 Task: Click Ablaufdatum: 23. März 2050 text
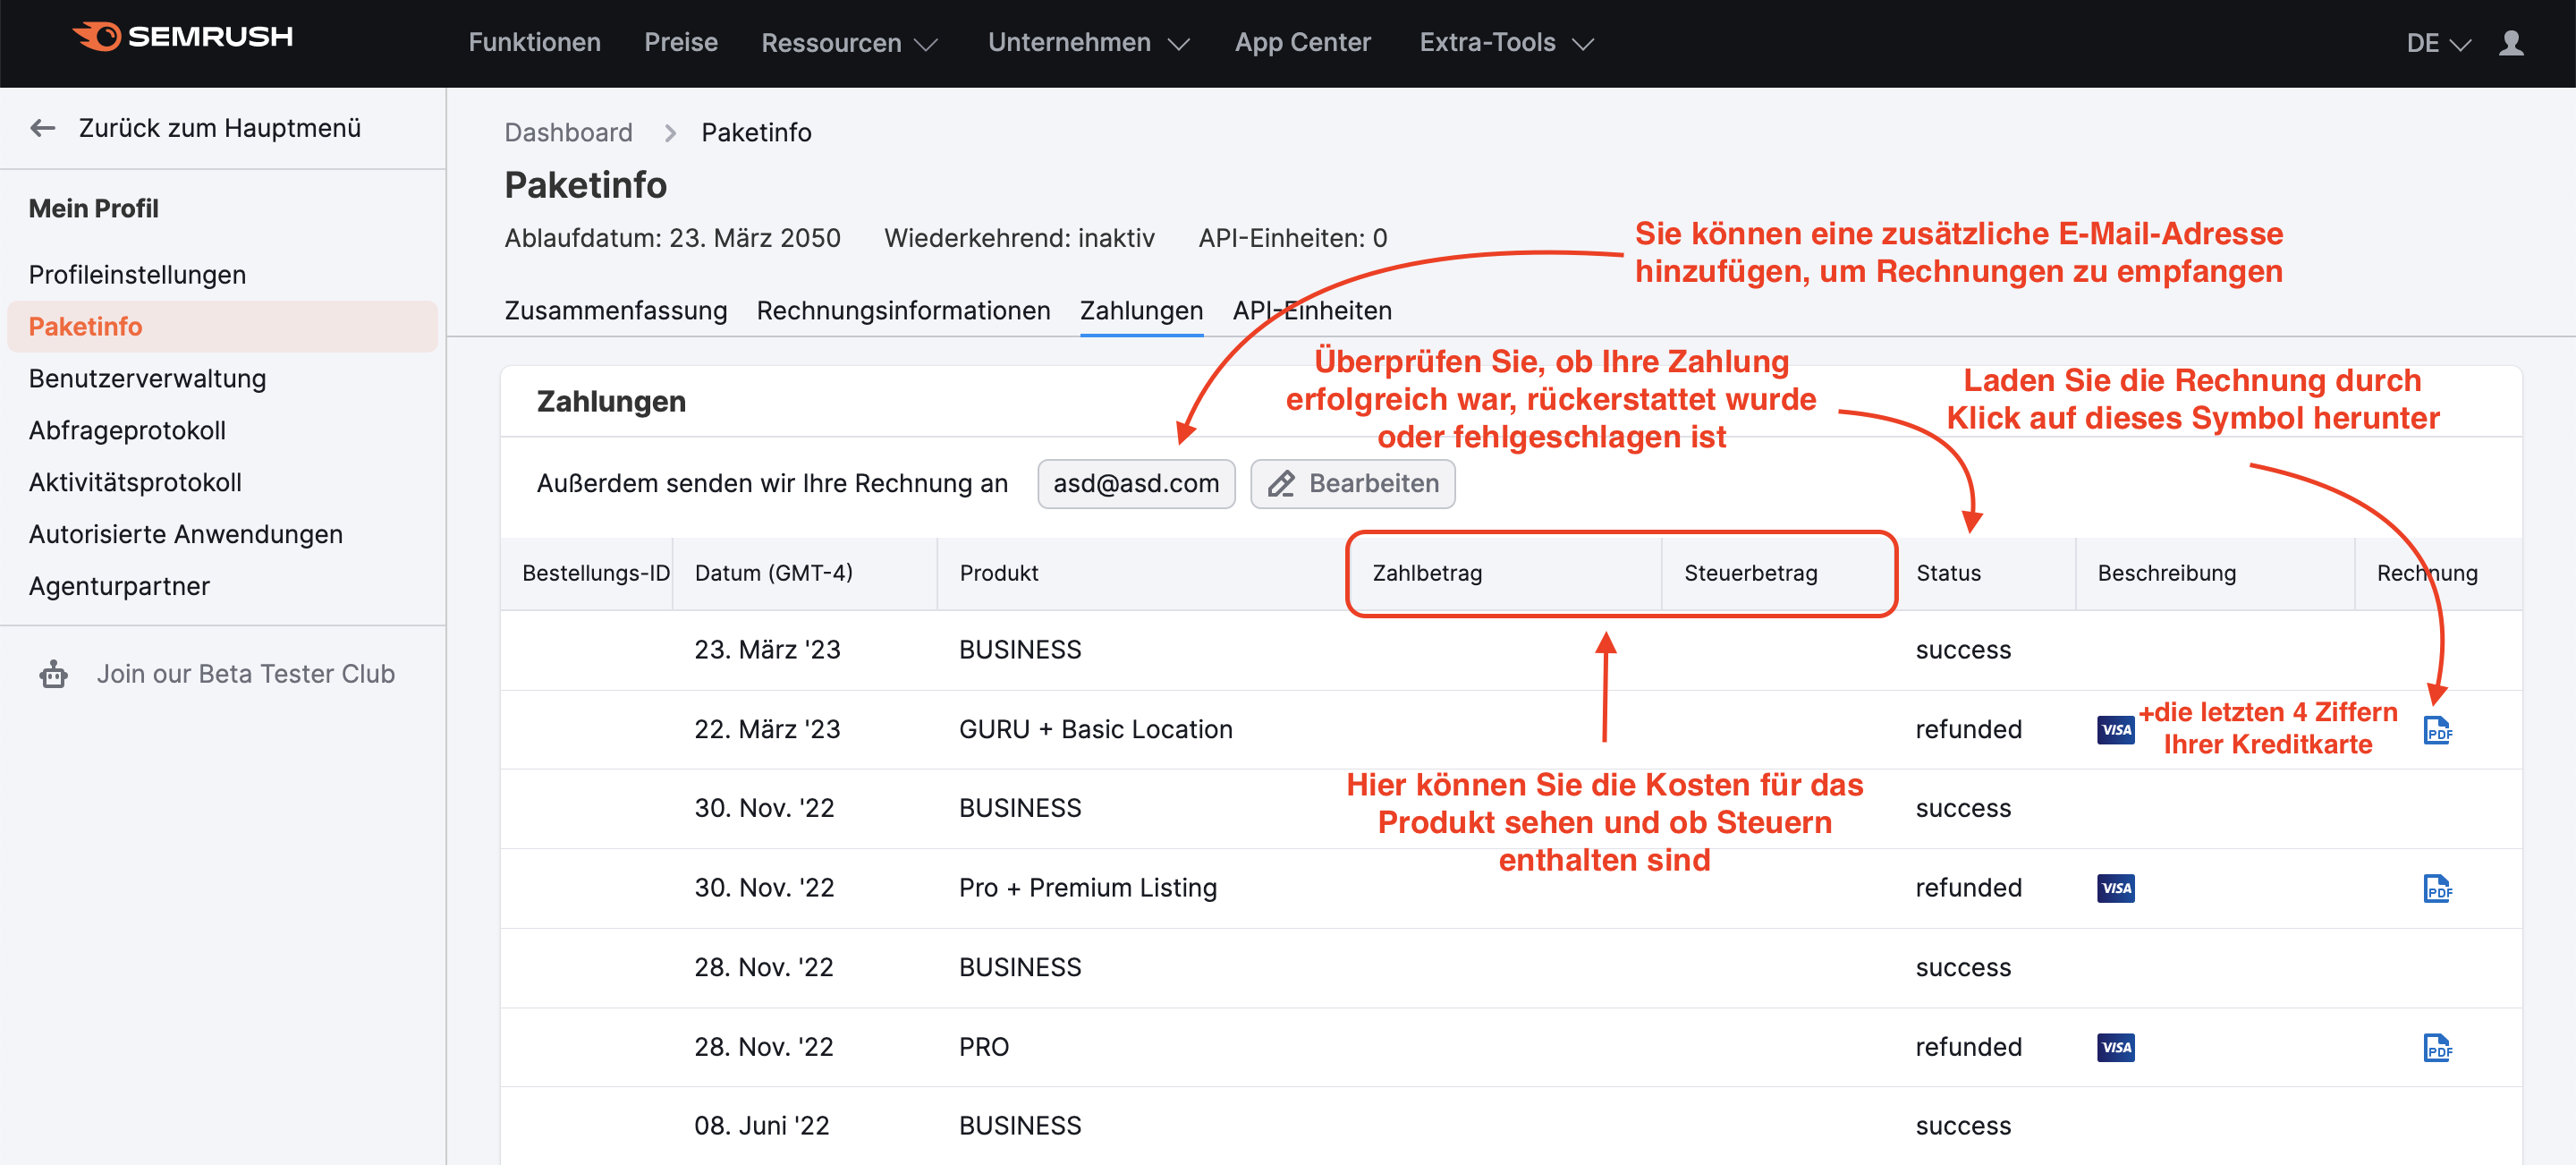672,238
